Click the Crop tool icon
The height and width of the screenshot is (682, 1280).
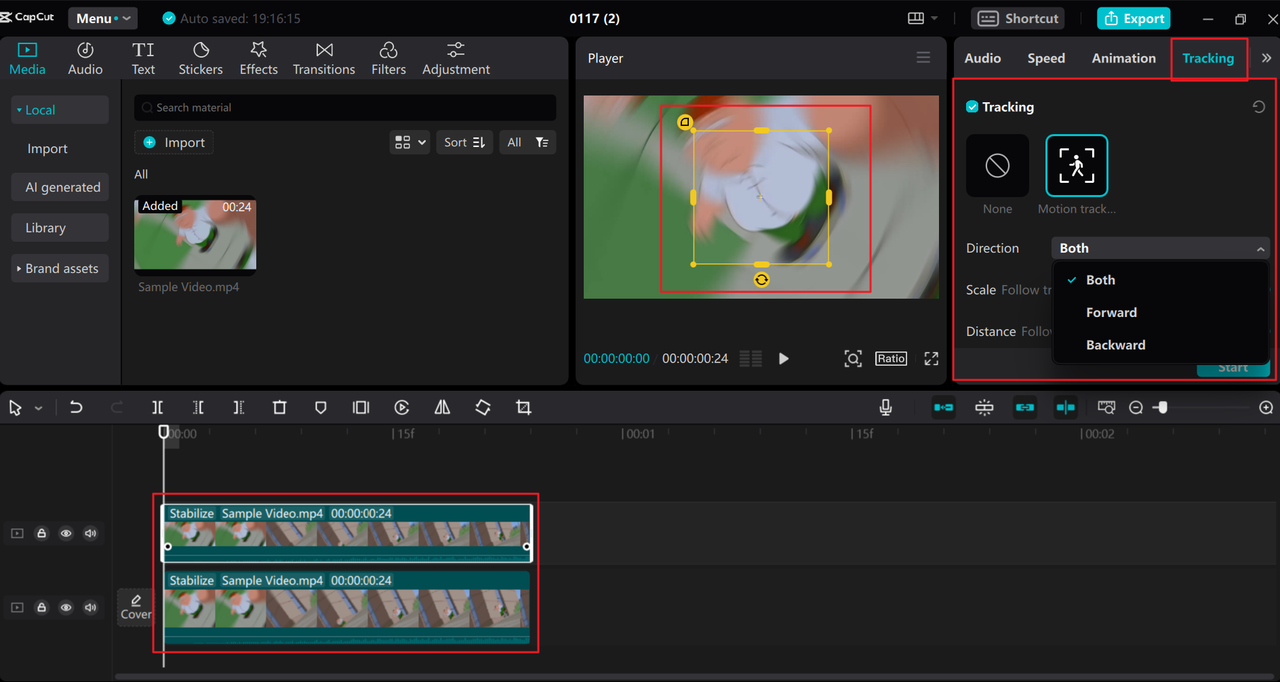click(523, 408)
